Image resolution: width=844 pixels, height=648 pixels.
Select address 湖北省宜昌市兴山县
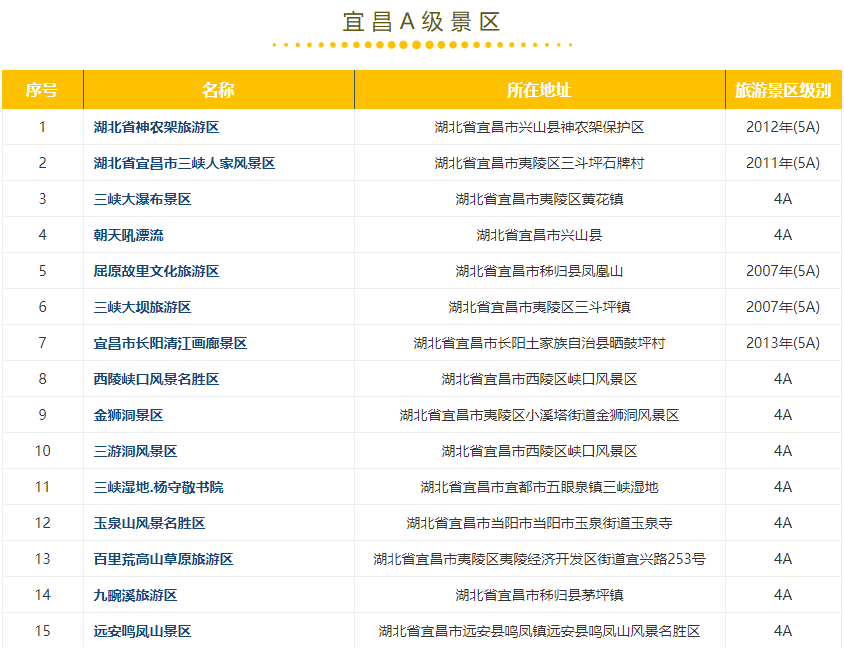click(x=539, y=235)
